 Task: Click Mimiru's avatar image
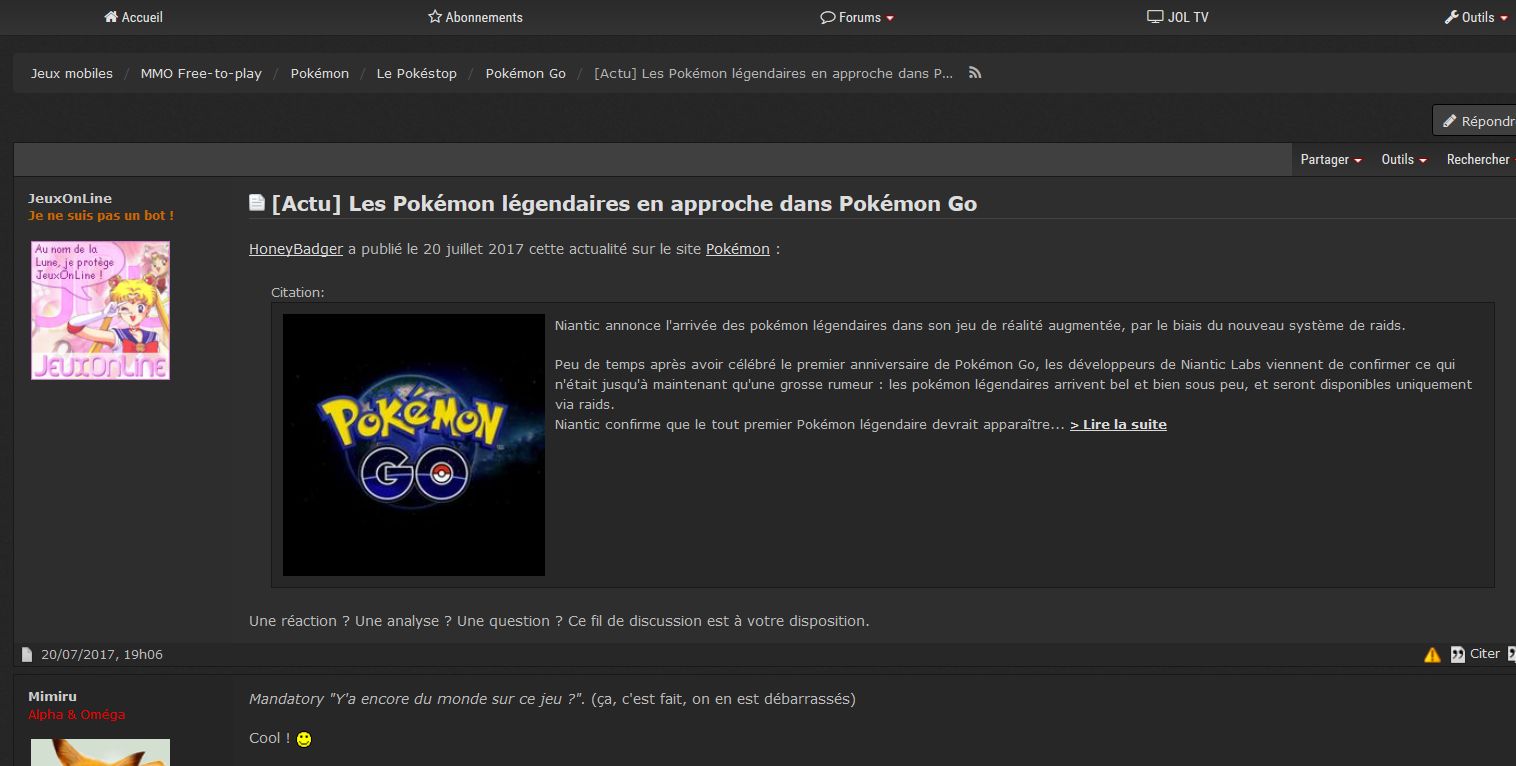[100, 752]
